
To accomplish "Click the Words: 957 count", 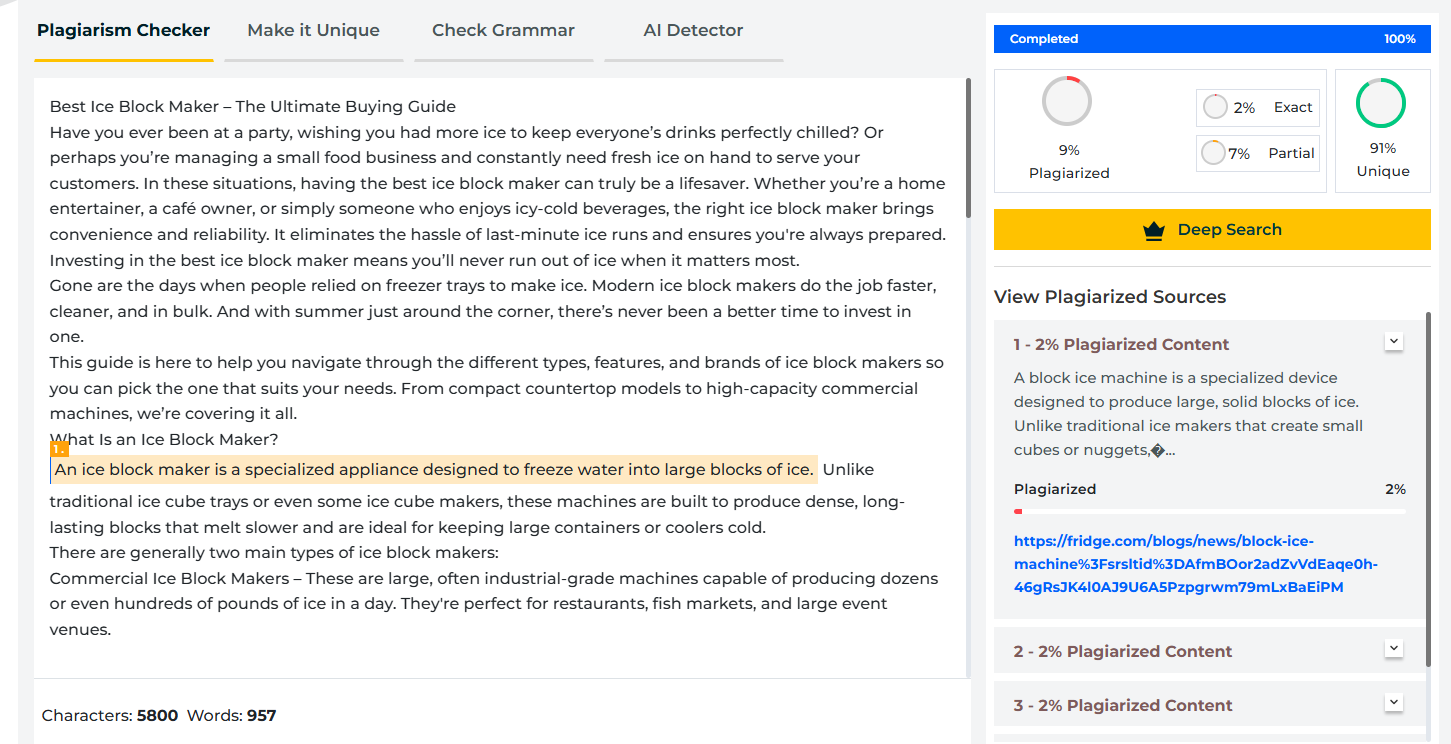I will (232, 716).
